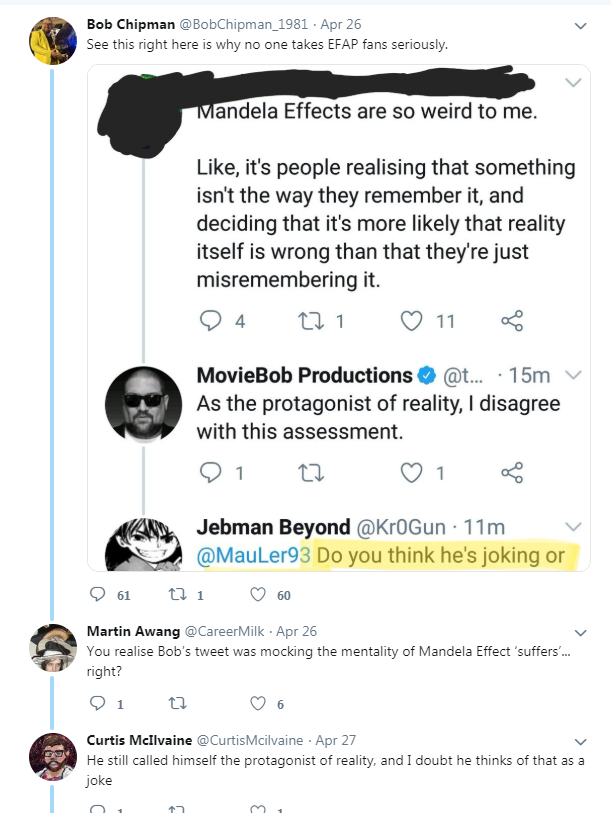Click the @MauLer93 mention link
Screen dimensions: 611x813
[x=254, y=555]
